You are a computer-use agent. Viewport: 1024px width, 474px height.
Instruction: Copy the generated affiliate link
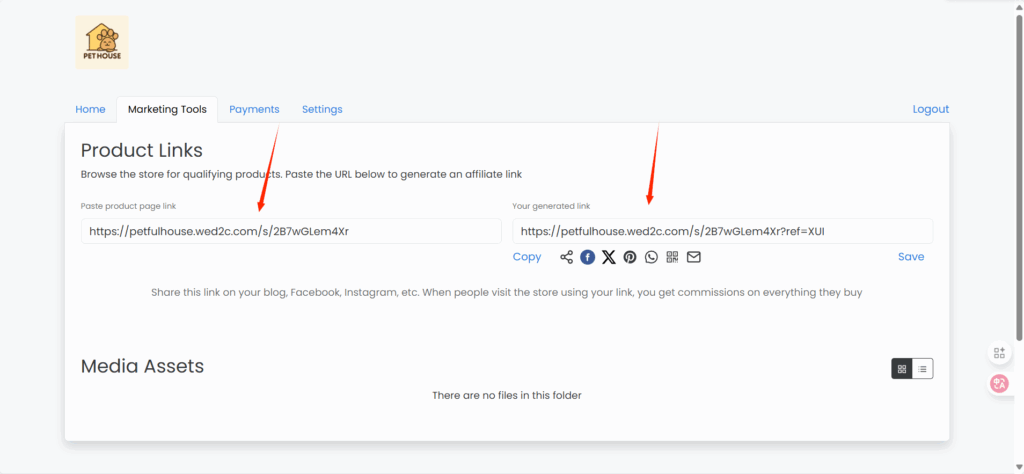click(527, 257)
